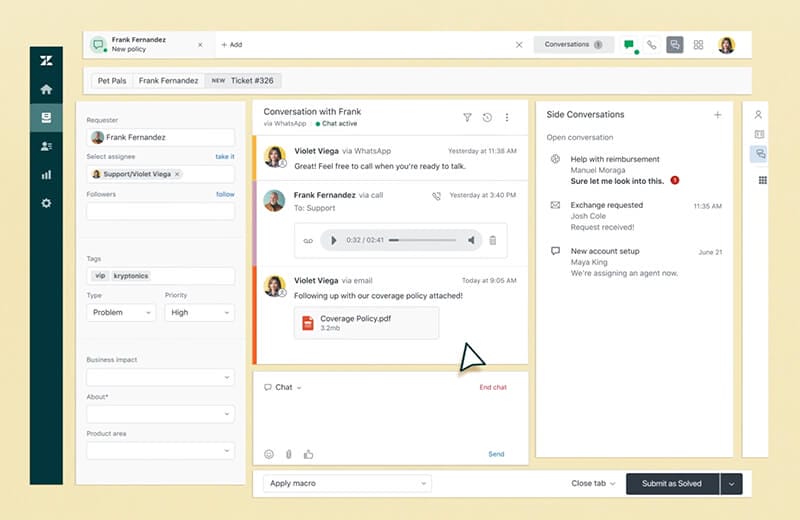This screenshot has height=520, width=800.
Task: Open the Type dropdown showing Problem
Action: pos(121,312)
